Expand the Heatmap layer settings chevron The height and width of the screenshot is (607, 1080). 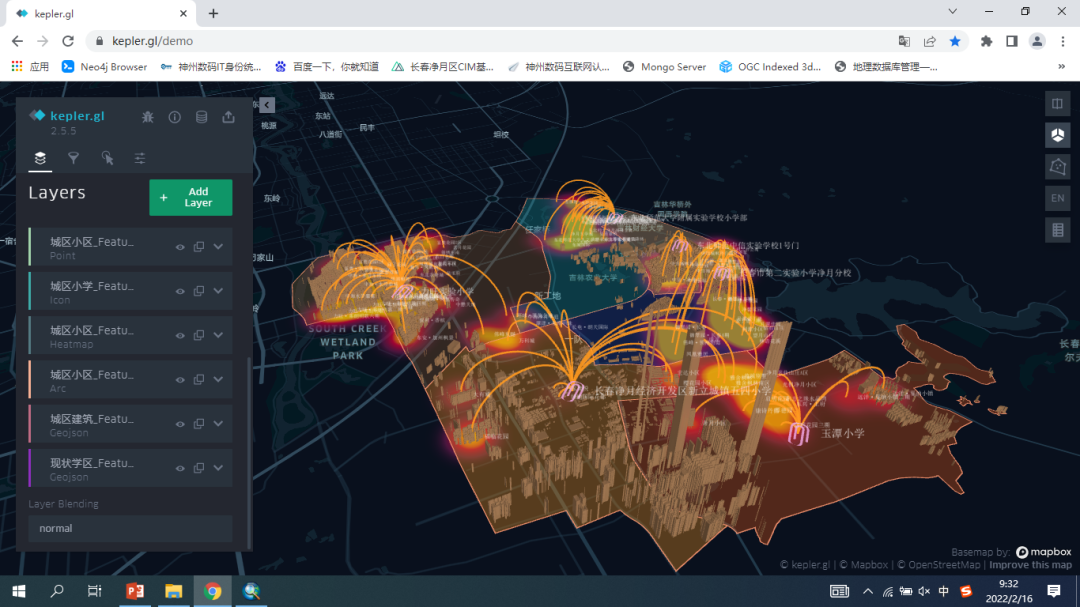[218, 335]
